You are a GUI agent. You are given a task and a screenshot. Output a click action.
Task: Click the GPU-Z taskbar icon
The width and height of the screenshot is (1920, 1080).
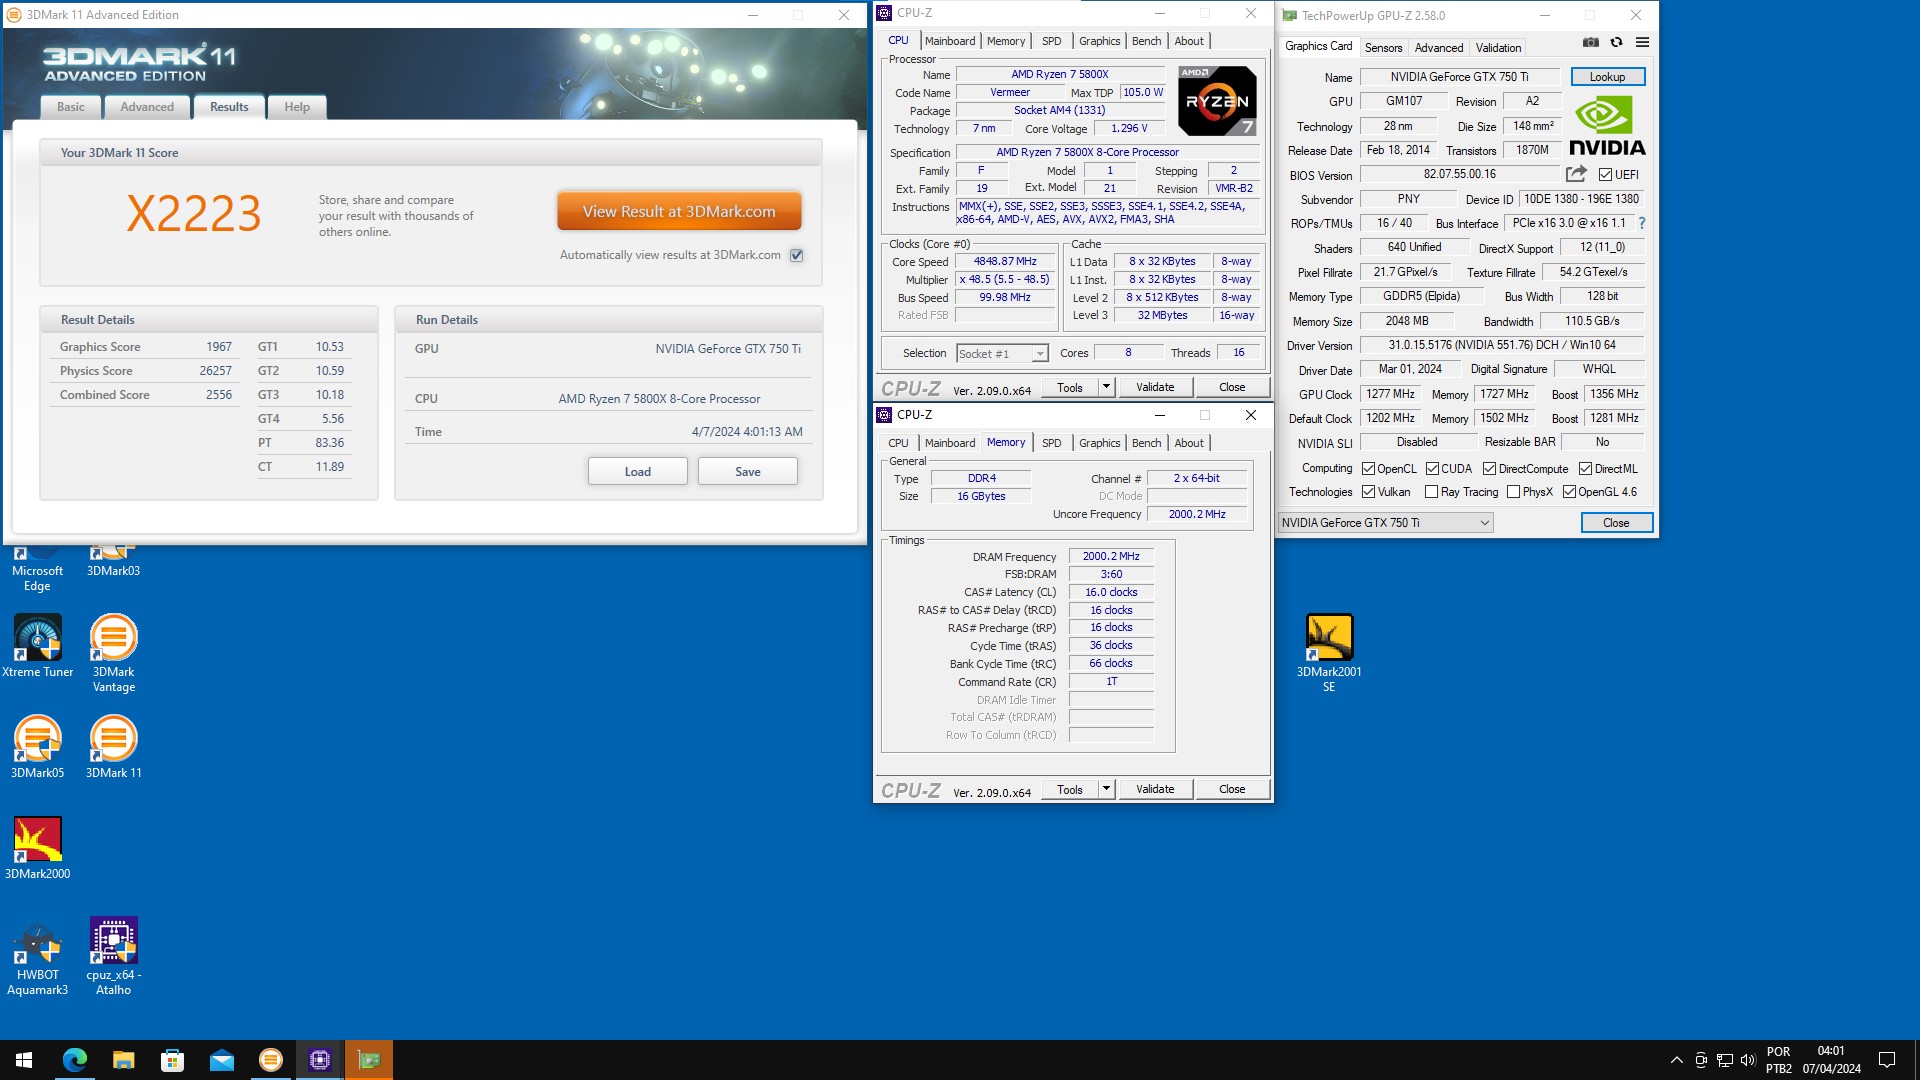(369, 1060)
